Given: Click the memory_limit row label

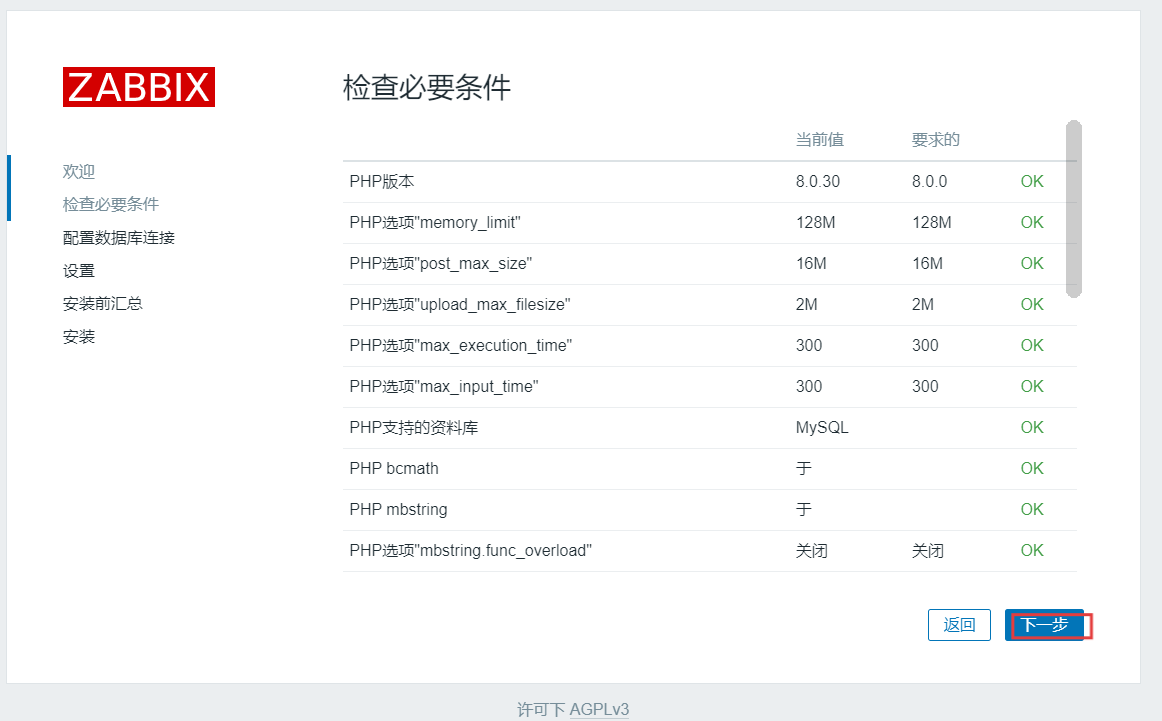Looking at the screenshot, I should [435, 222].
